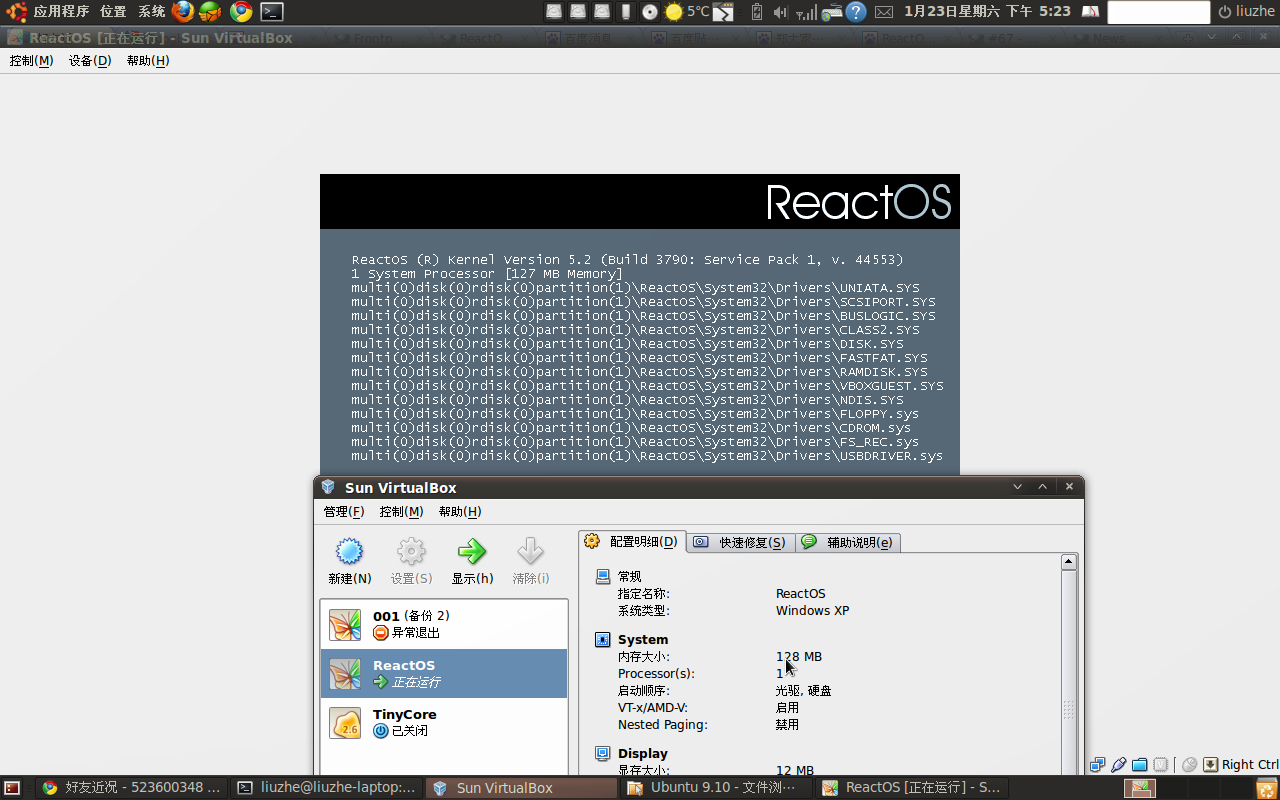Open the liuzhe user session menu
Viewport: 1280px width, 800px height.
pos(1245,12)
